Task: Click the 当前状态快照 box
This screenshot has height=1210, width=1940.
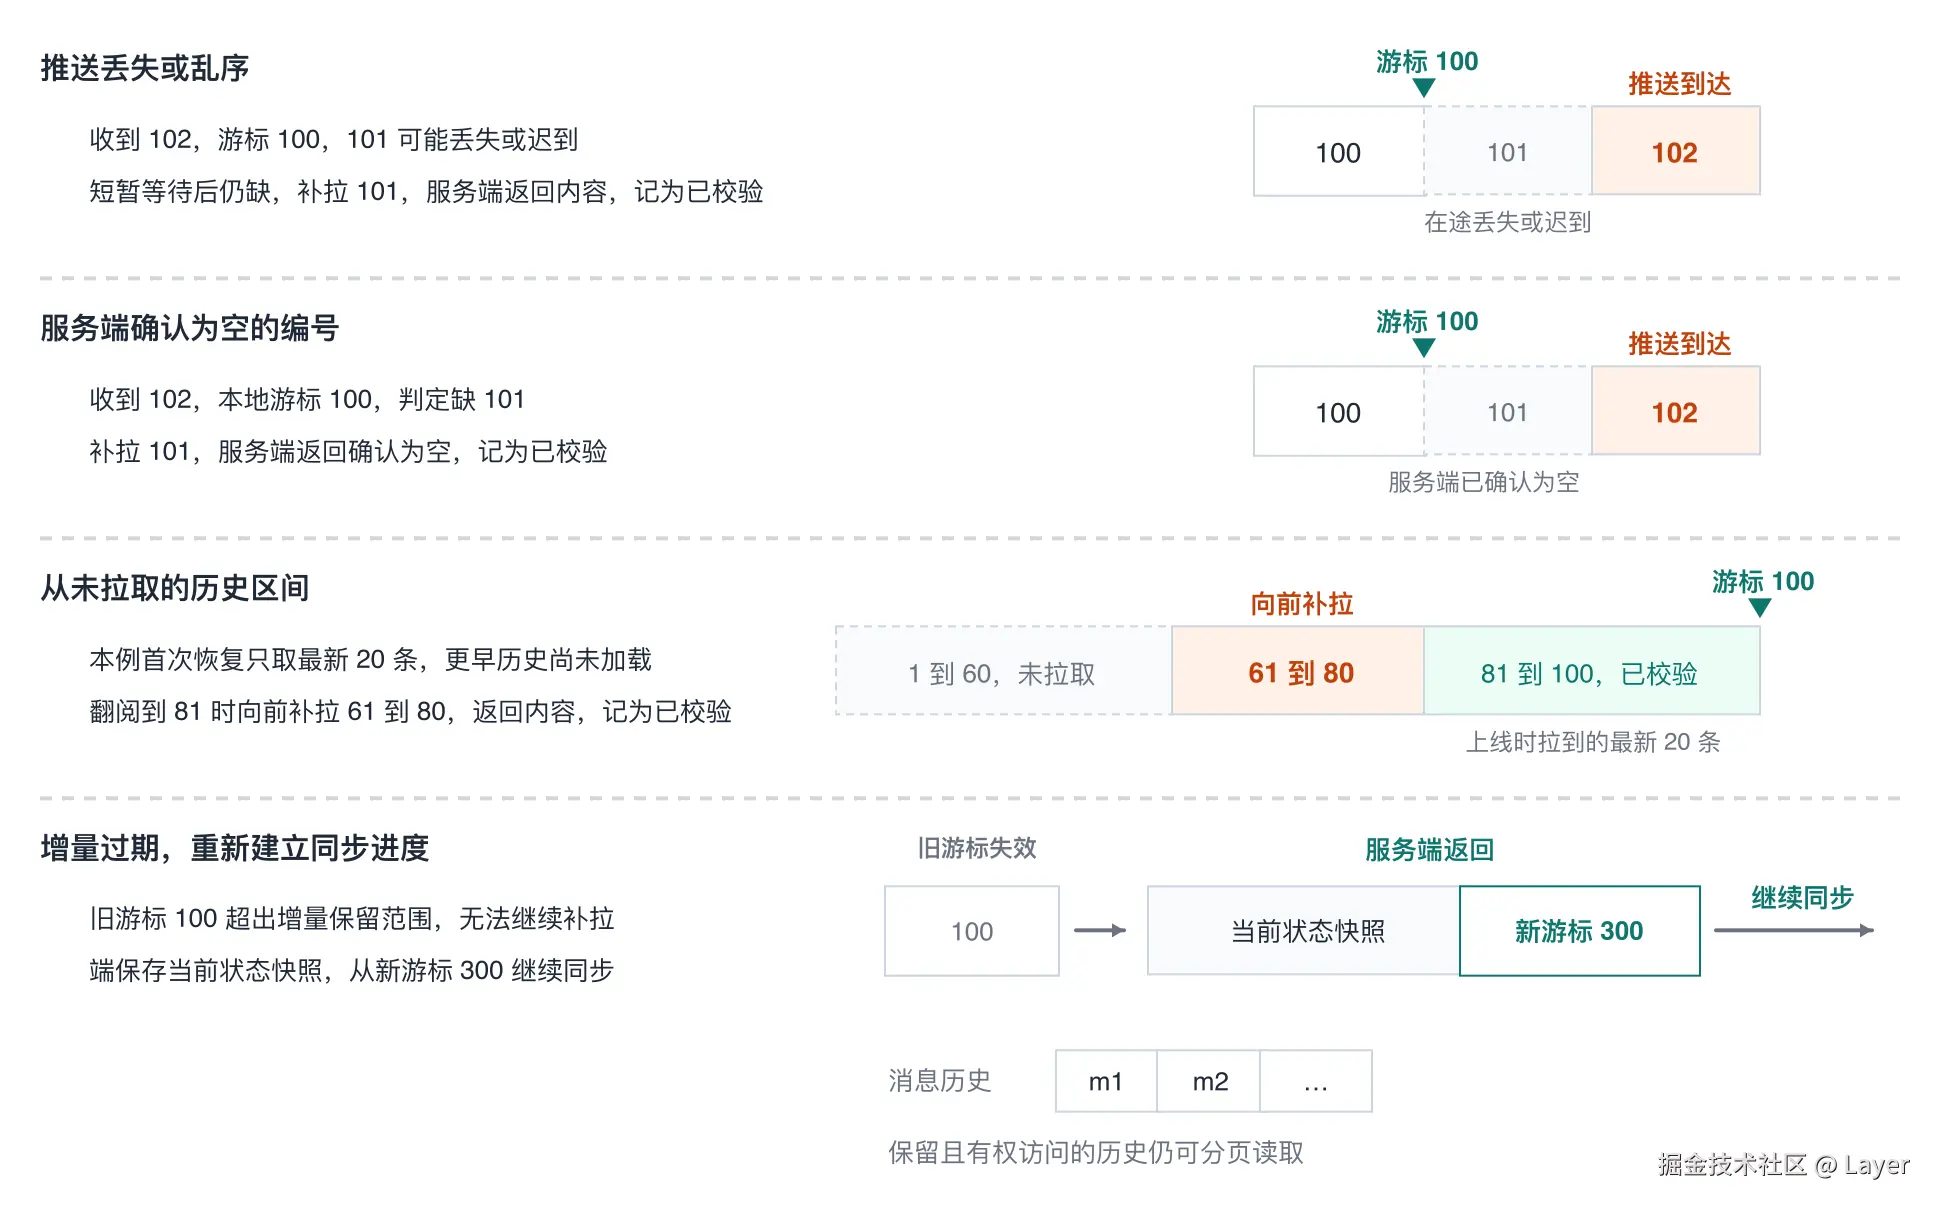Action: 1304,931
